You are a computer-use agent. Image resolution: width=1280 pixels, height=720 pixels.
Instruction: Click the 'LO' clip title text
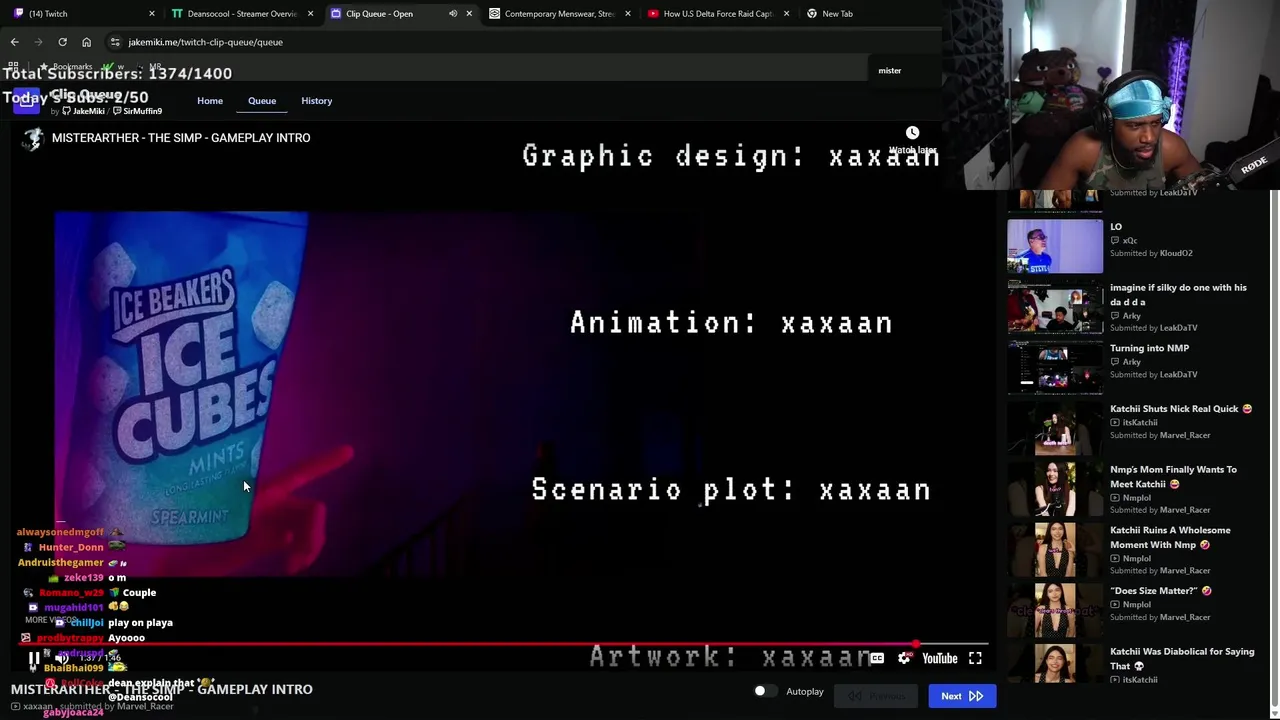(1116, 227)
